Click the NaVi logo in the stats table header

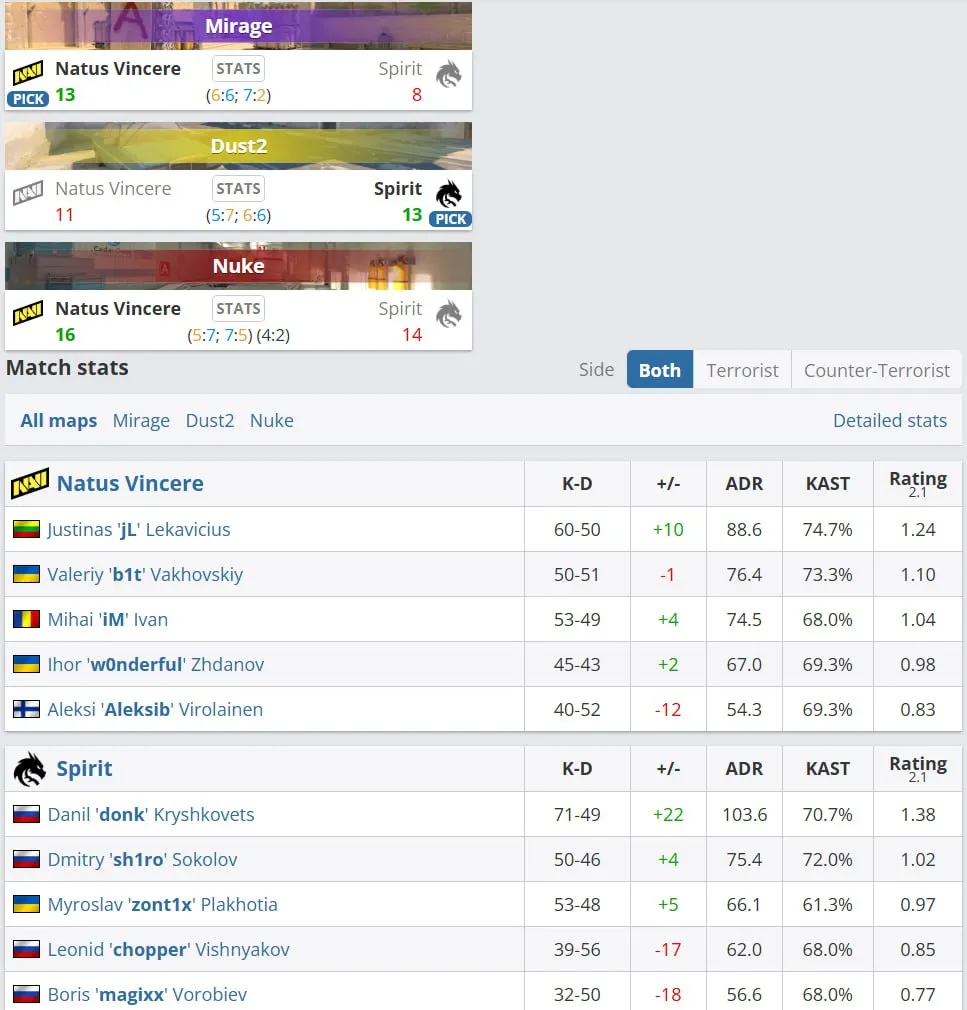point(30,484)
